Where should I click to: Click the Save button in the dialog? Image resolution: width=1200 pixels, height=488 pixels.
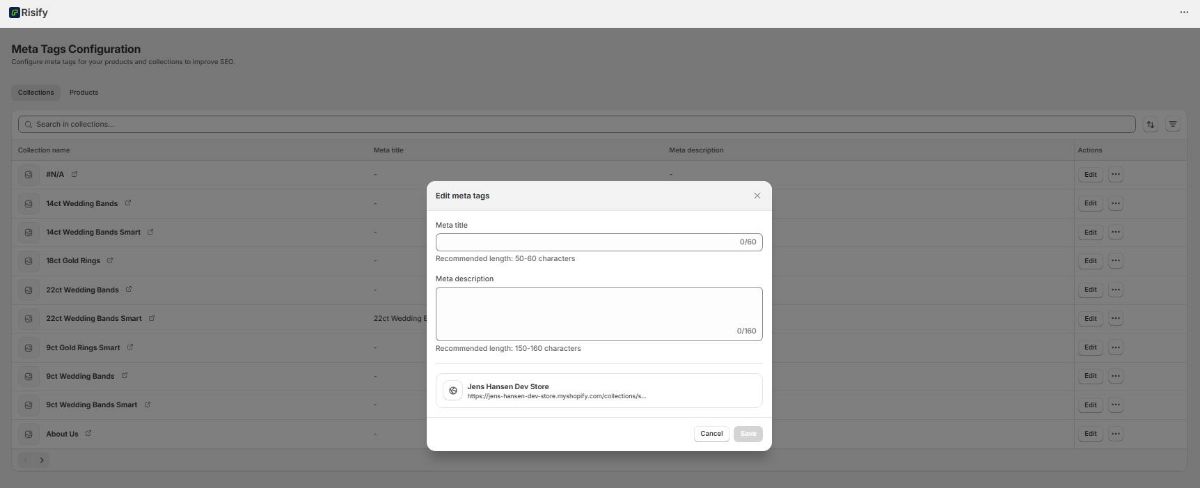[x=747, y=434]
